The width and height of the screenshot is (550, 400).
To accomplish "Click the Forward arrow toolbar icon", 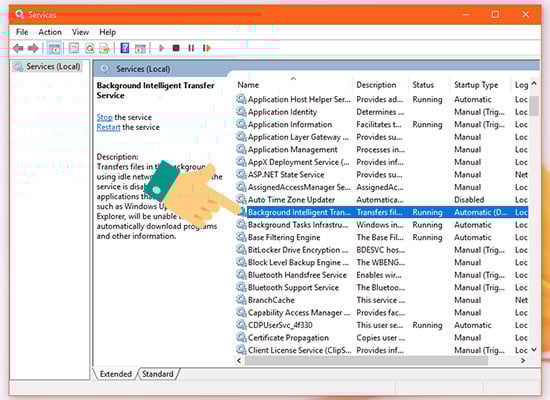I will 33,48.
